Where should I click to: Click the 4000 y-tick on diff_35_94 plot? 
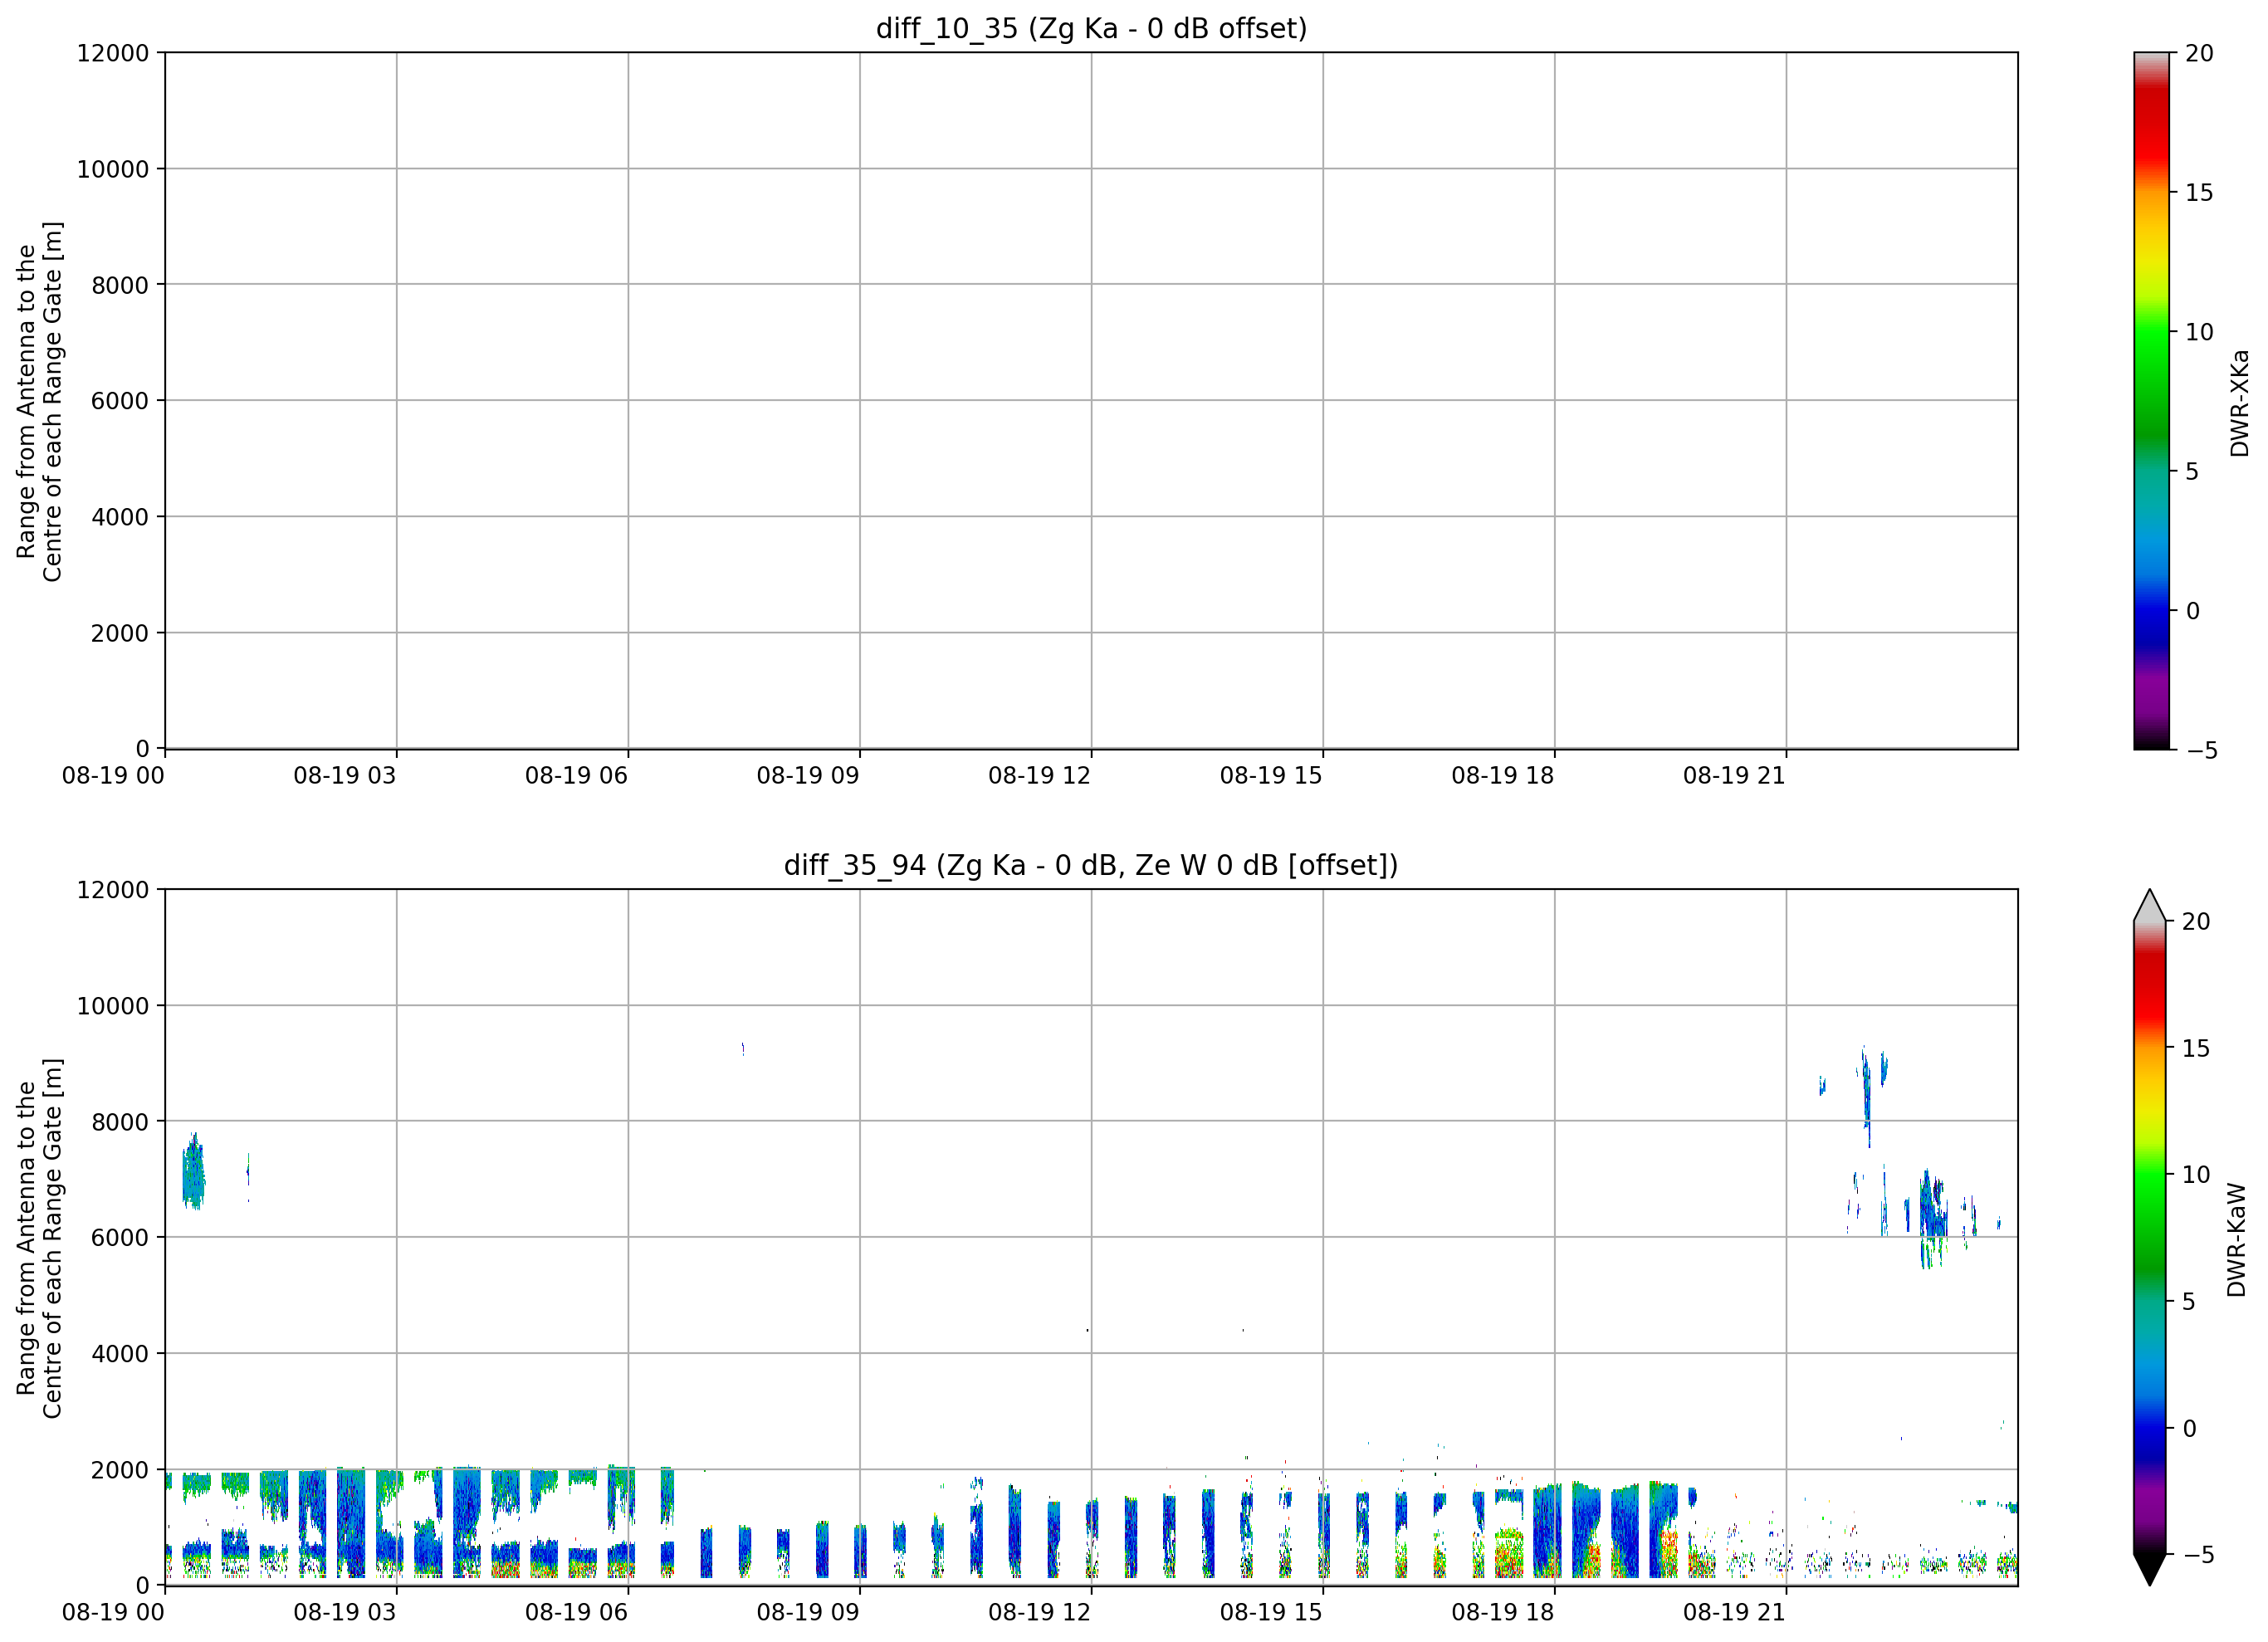(120, 1354)
